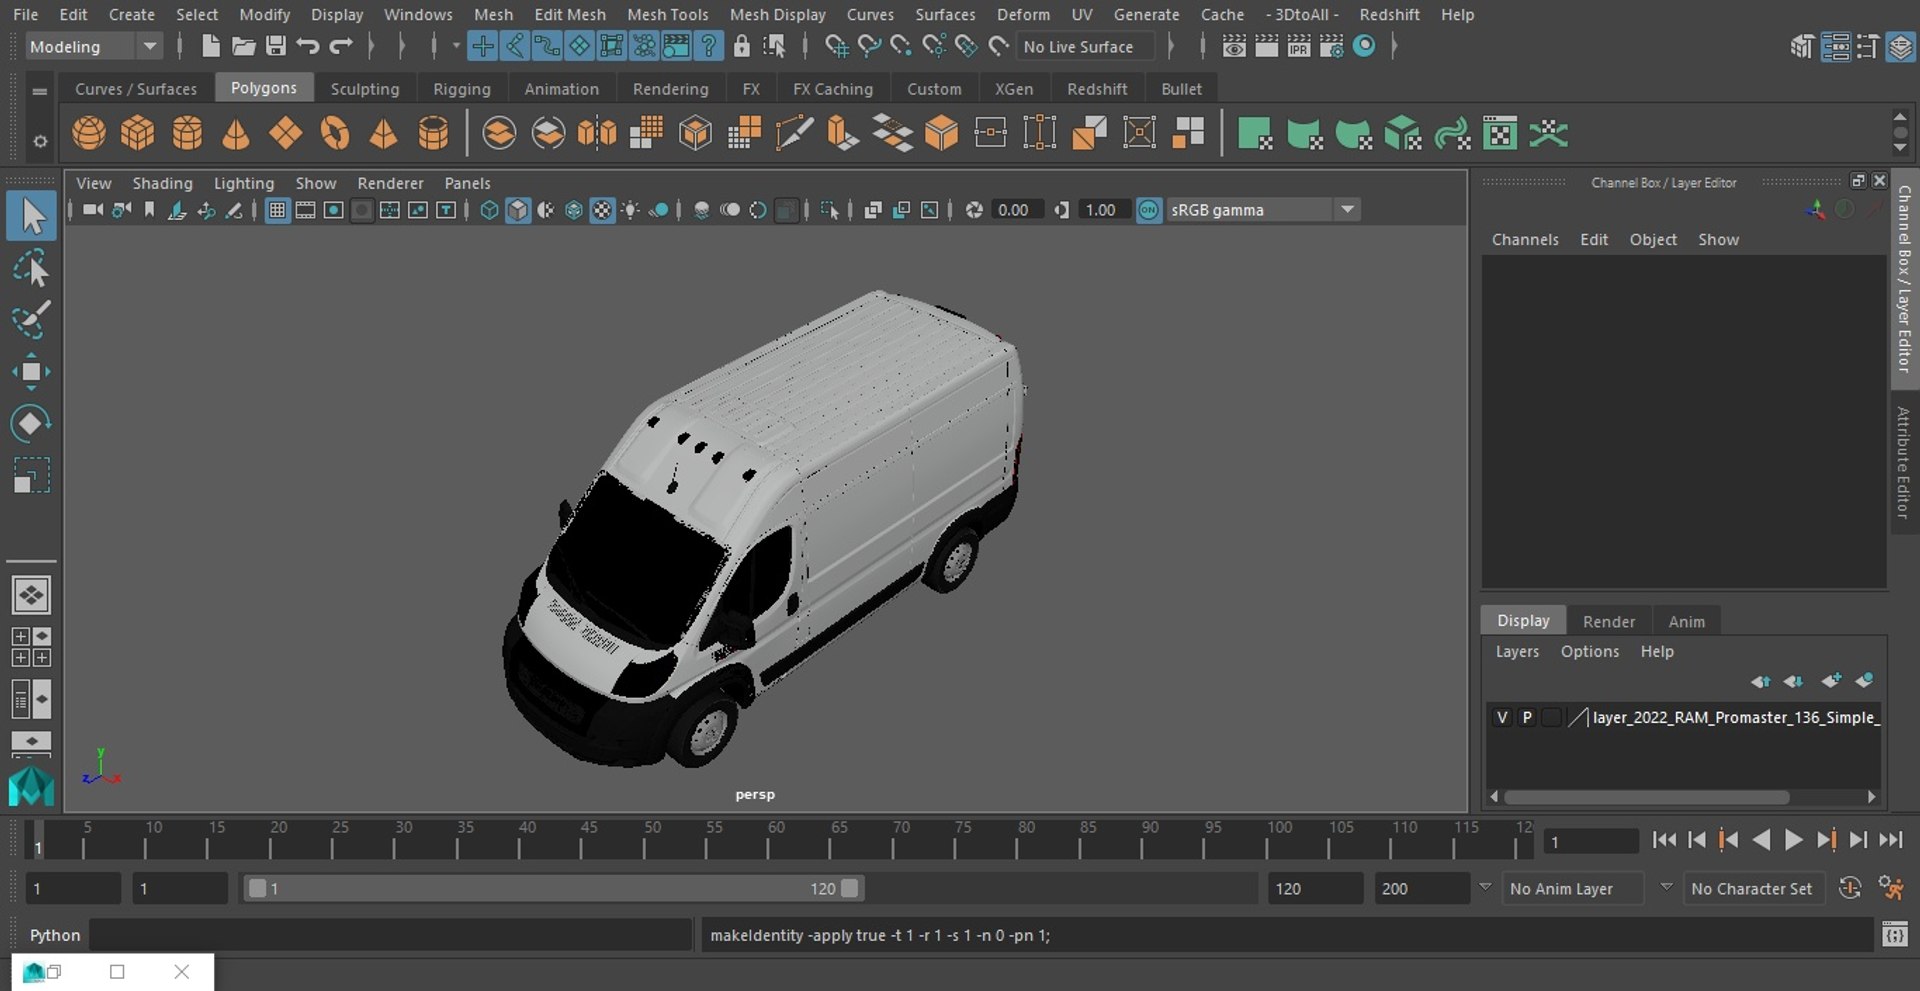Activate the Scale tool
The image size is (1920, 991).
click(31, 475)
